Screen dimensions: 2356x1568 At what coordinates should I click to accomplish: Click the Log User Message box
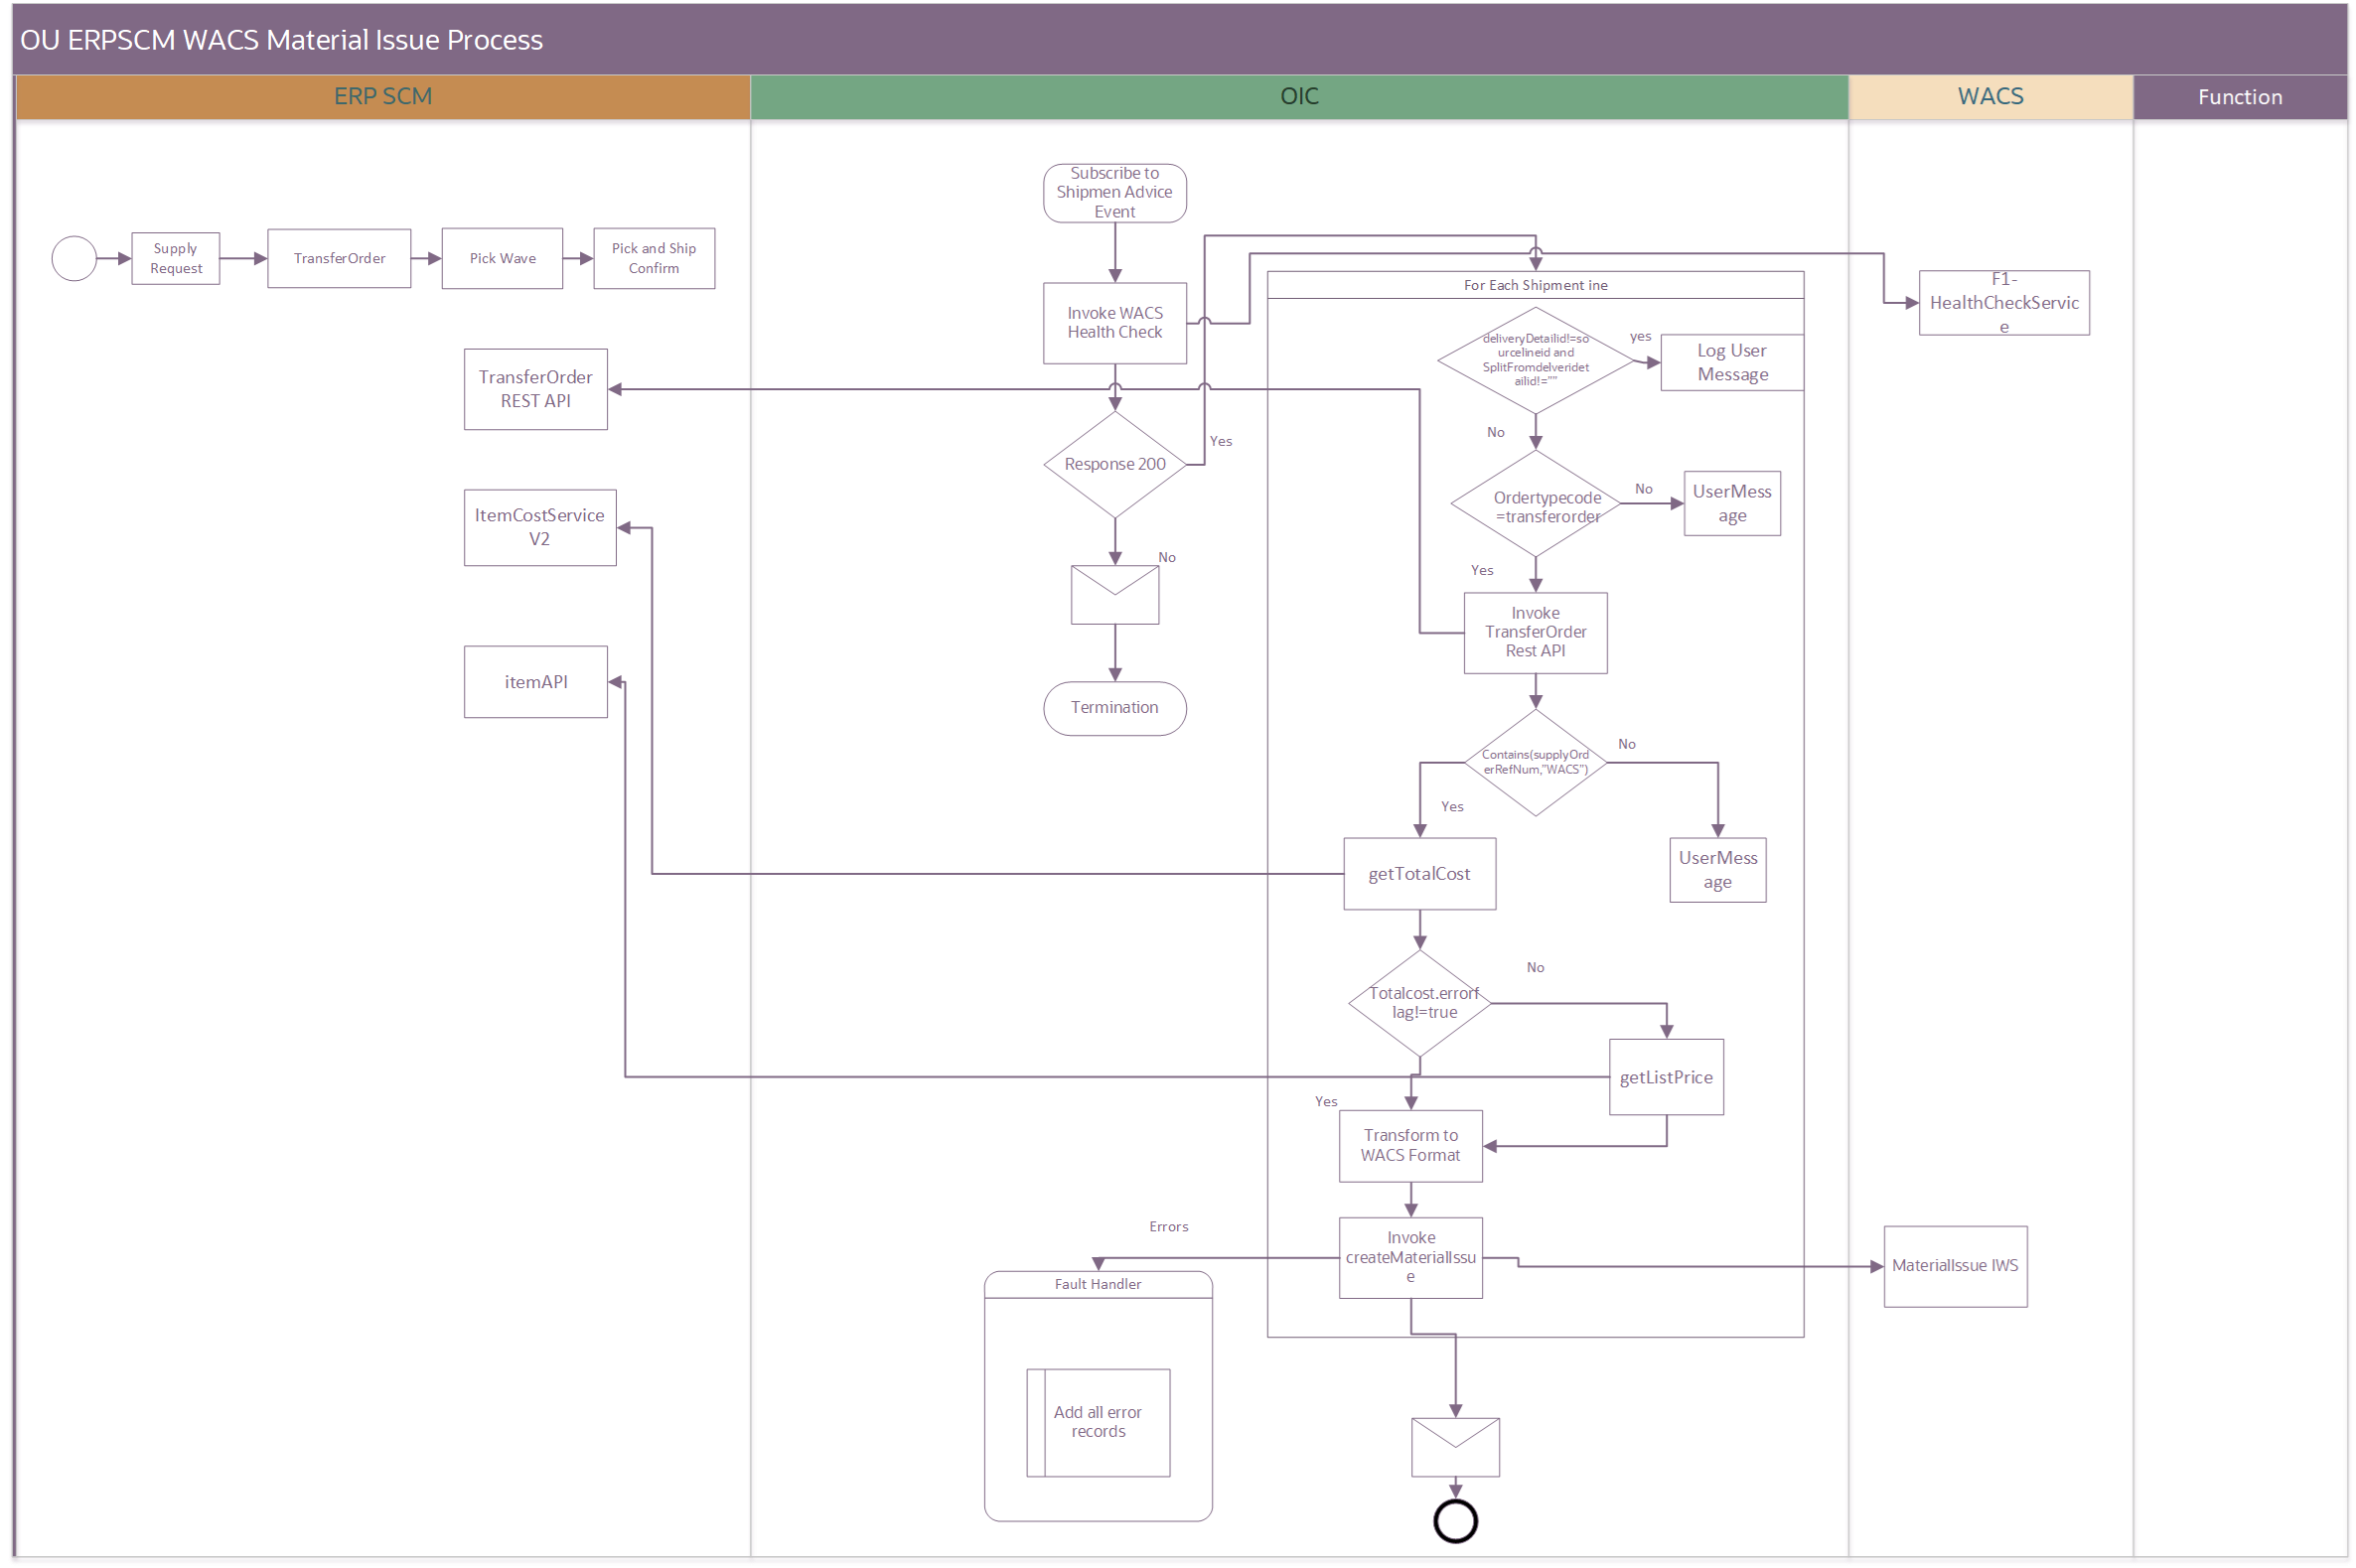coord(1733,363)
